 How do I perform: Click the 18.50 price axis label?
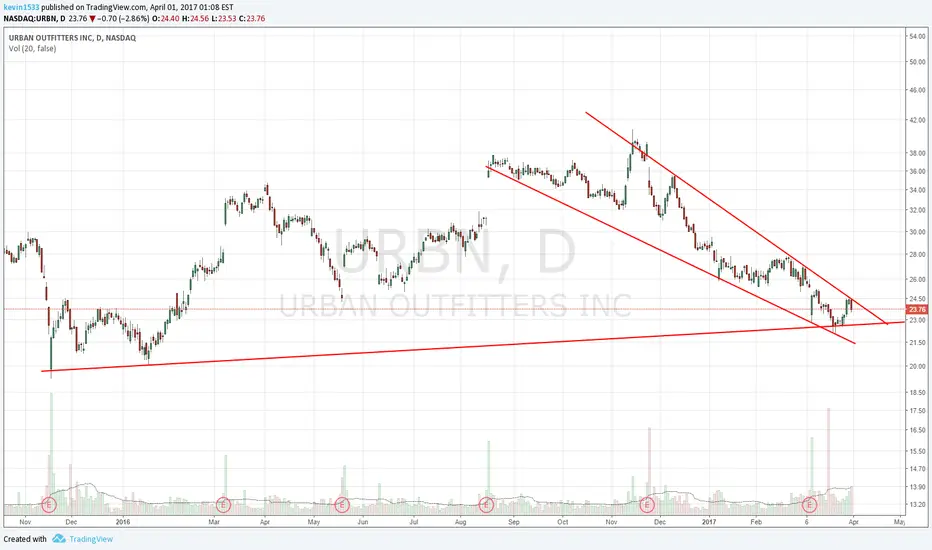coord(917,392)
